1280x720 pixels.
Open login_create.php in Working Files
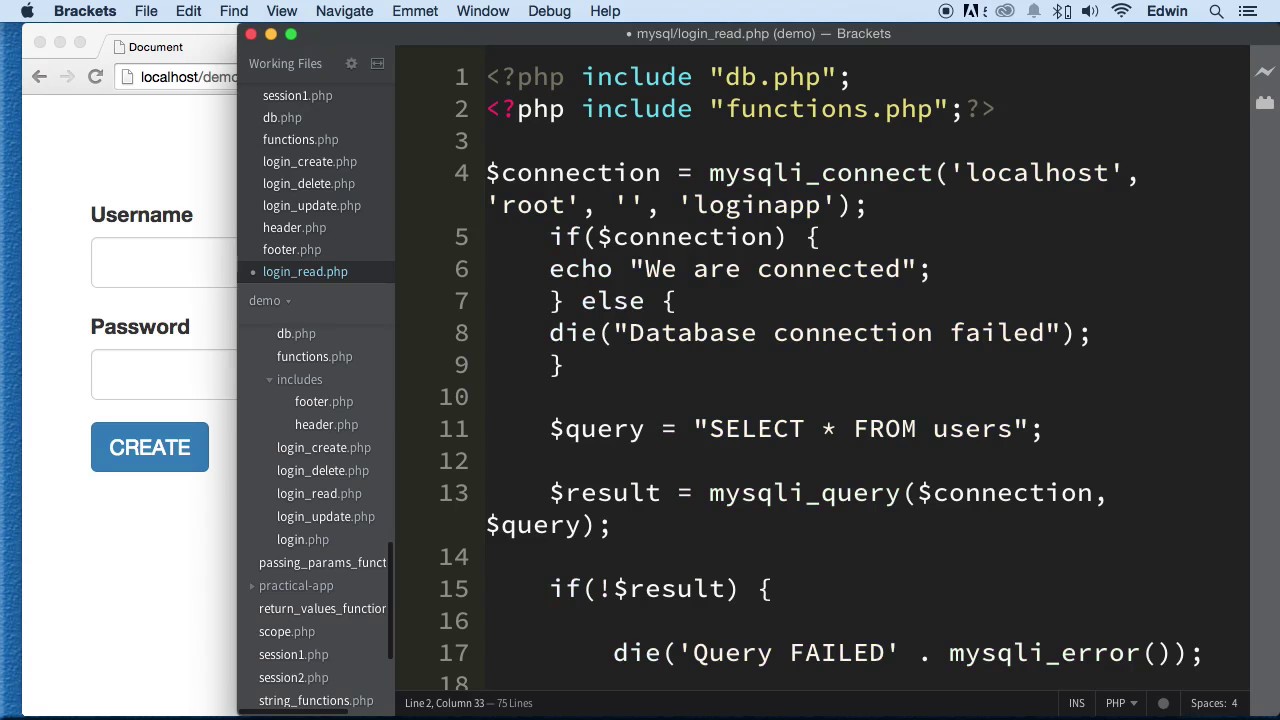309,162
